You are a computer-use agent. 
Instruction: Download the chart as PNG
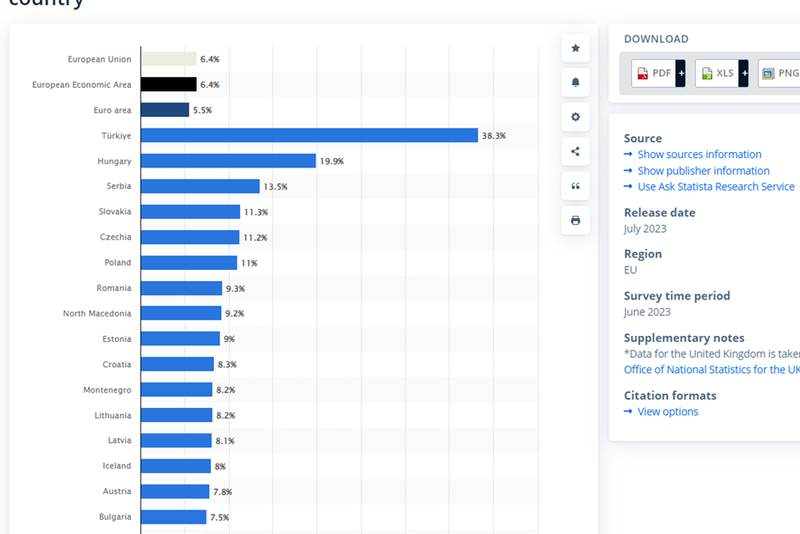click(x=779, y=73)
